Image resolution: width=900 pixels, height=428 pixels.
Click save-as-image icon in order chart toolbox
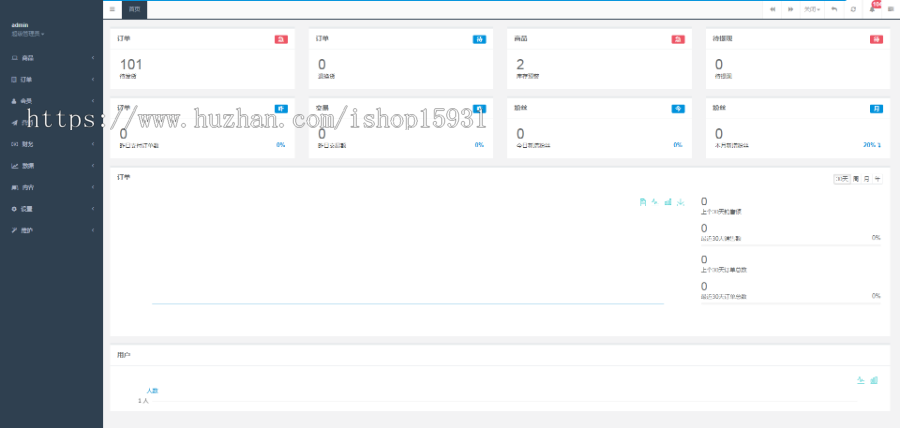pos(680,202)
